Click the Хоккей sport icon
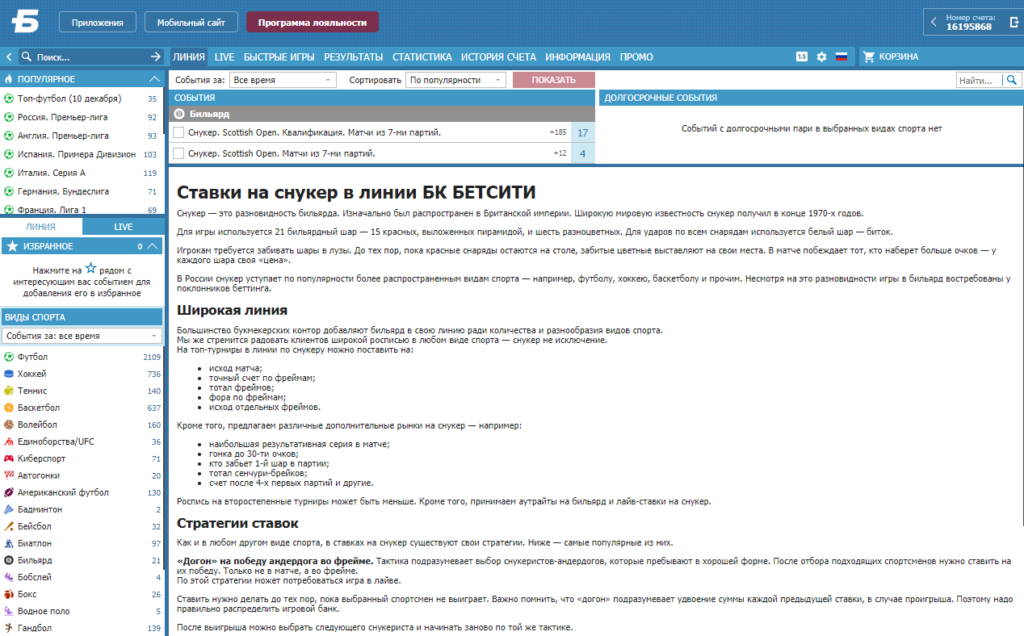Viewport: 1024px width, 636px height. [x=9, y=374]
